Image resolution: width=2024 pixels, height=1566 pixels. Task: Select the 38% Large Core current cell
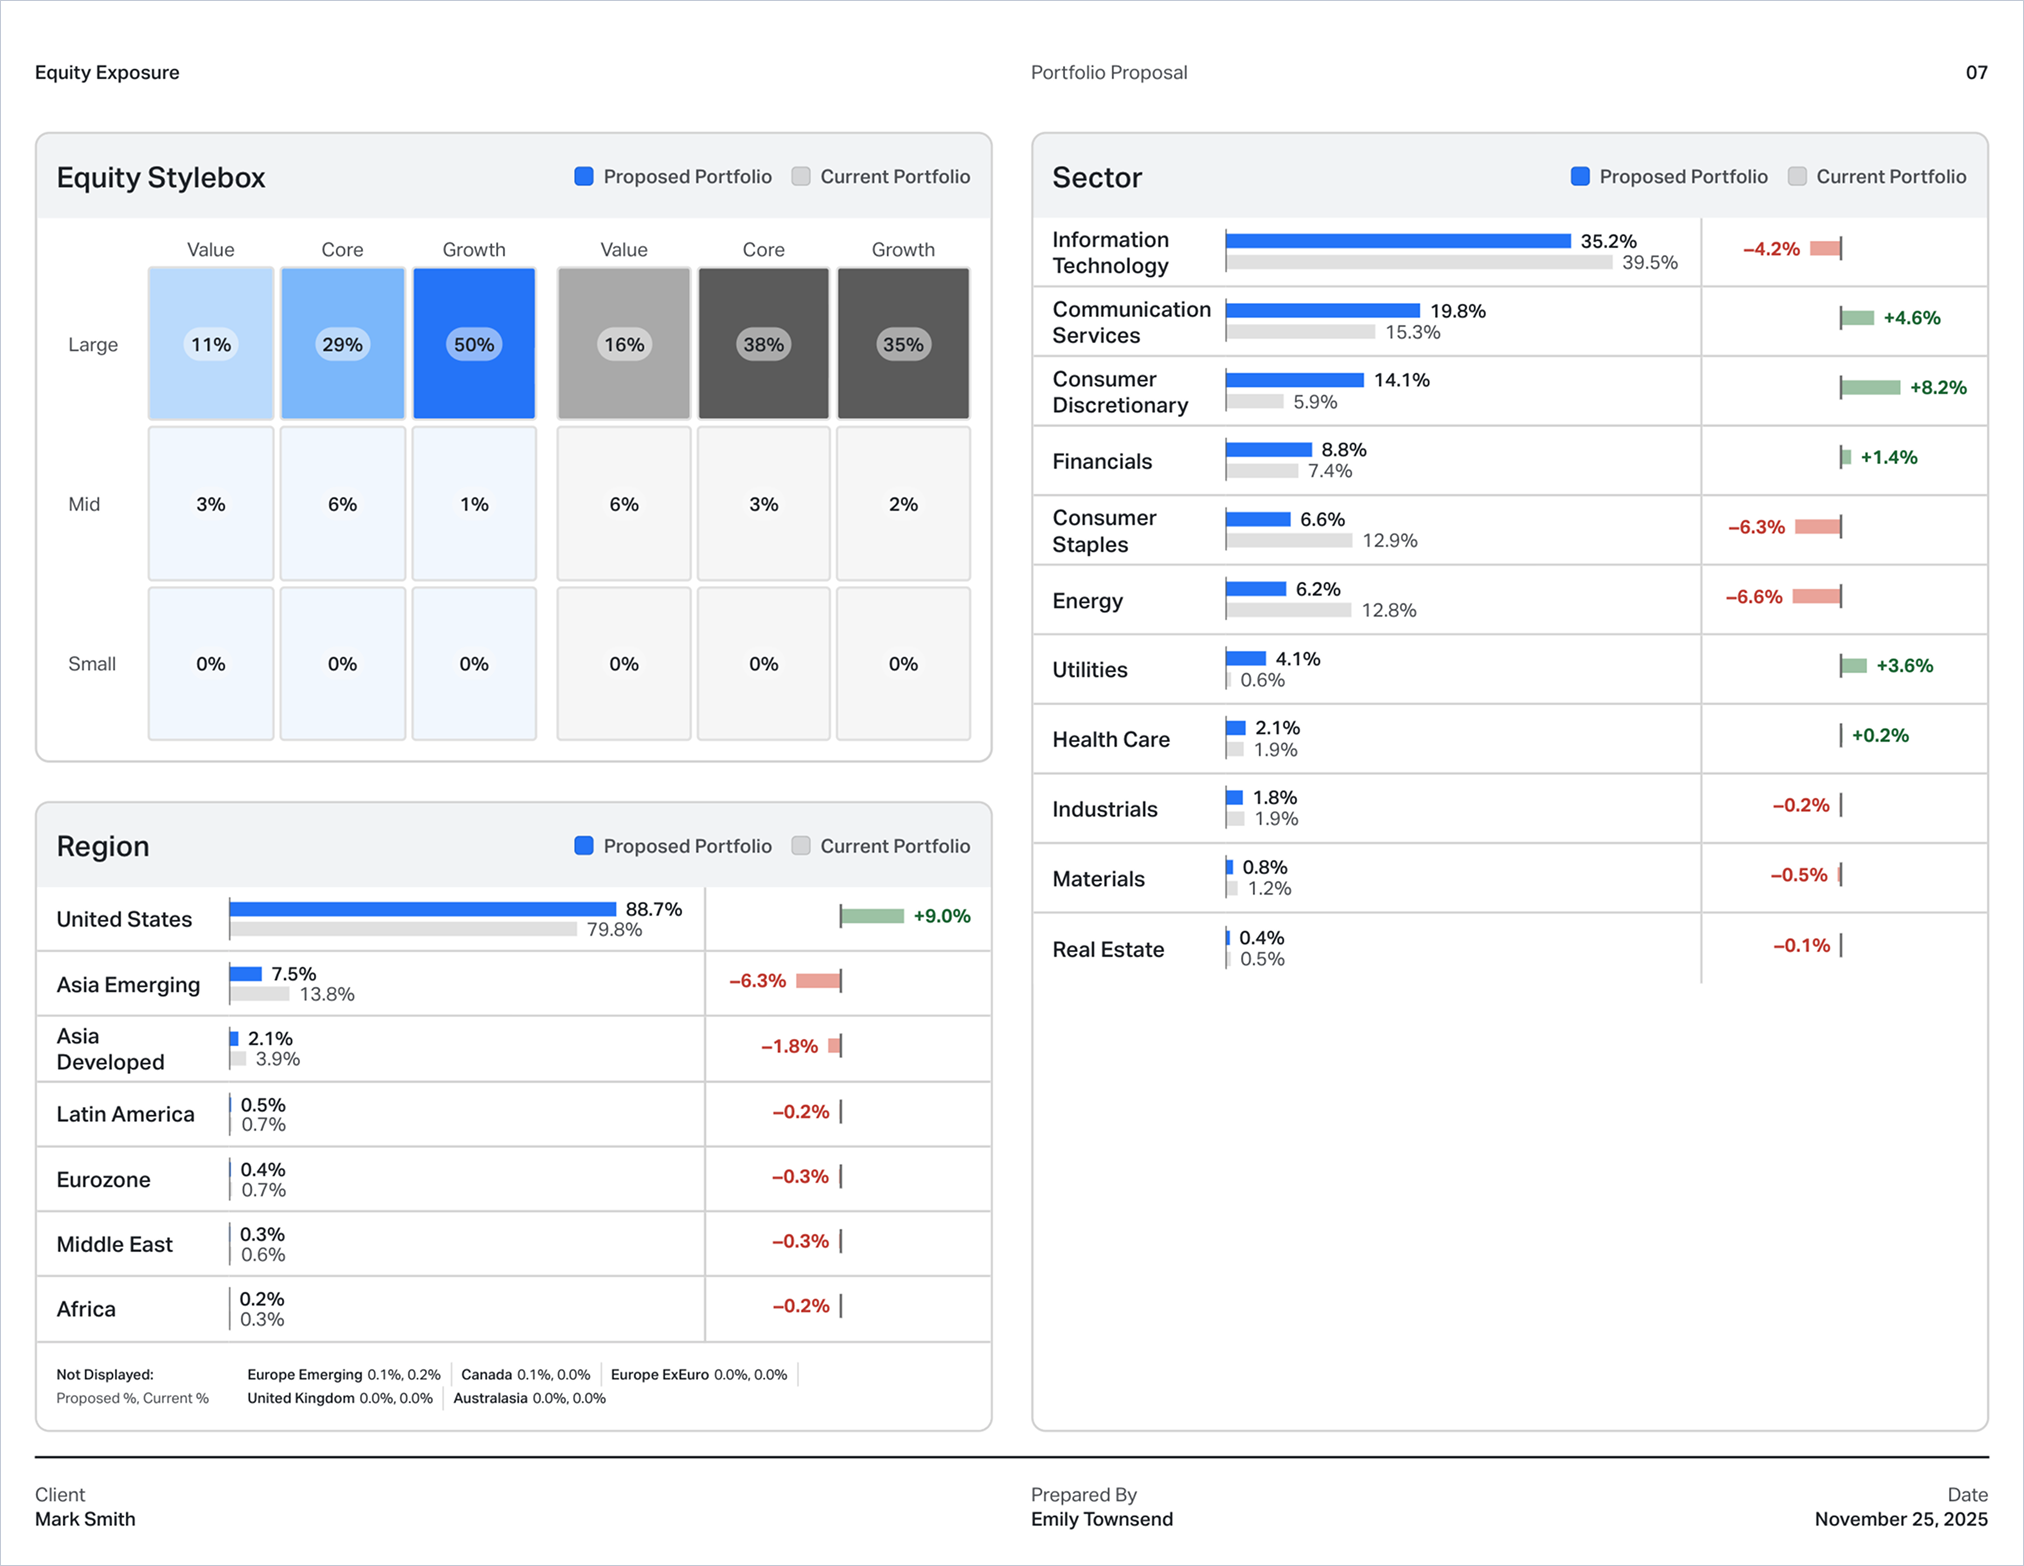[x=763, y=344]
